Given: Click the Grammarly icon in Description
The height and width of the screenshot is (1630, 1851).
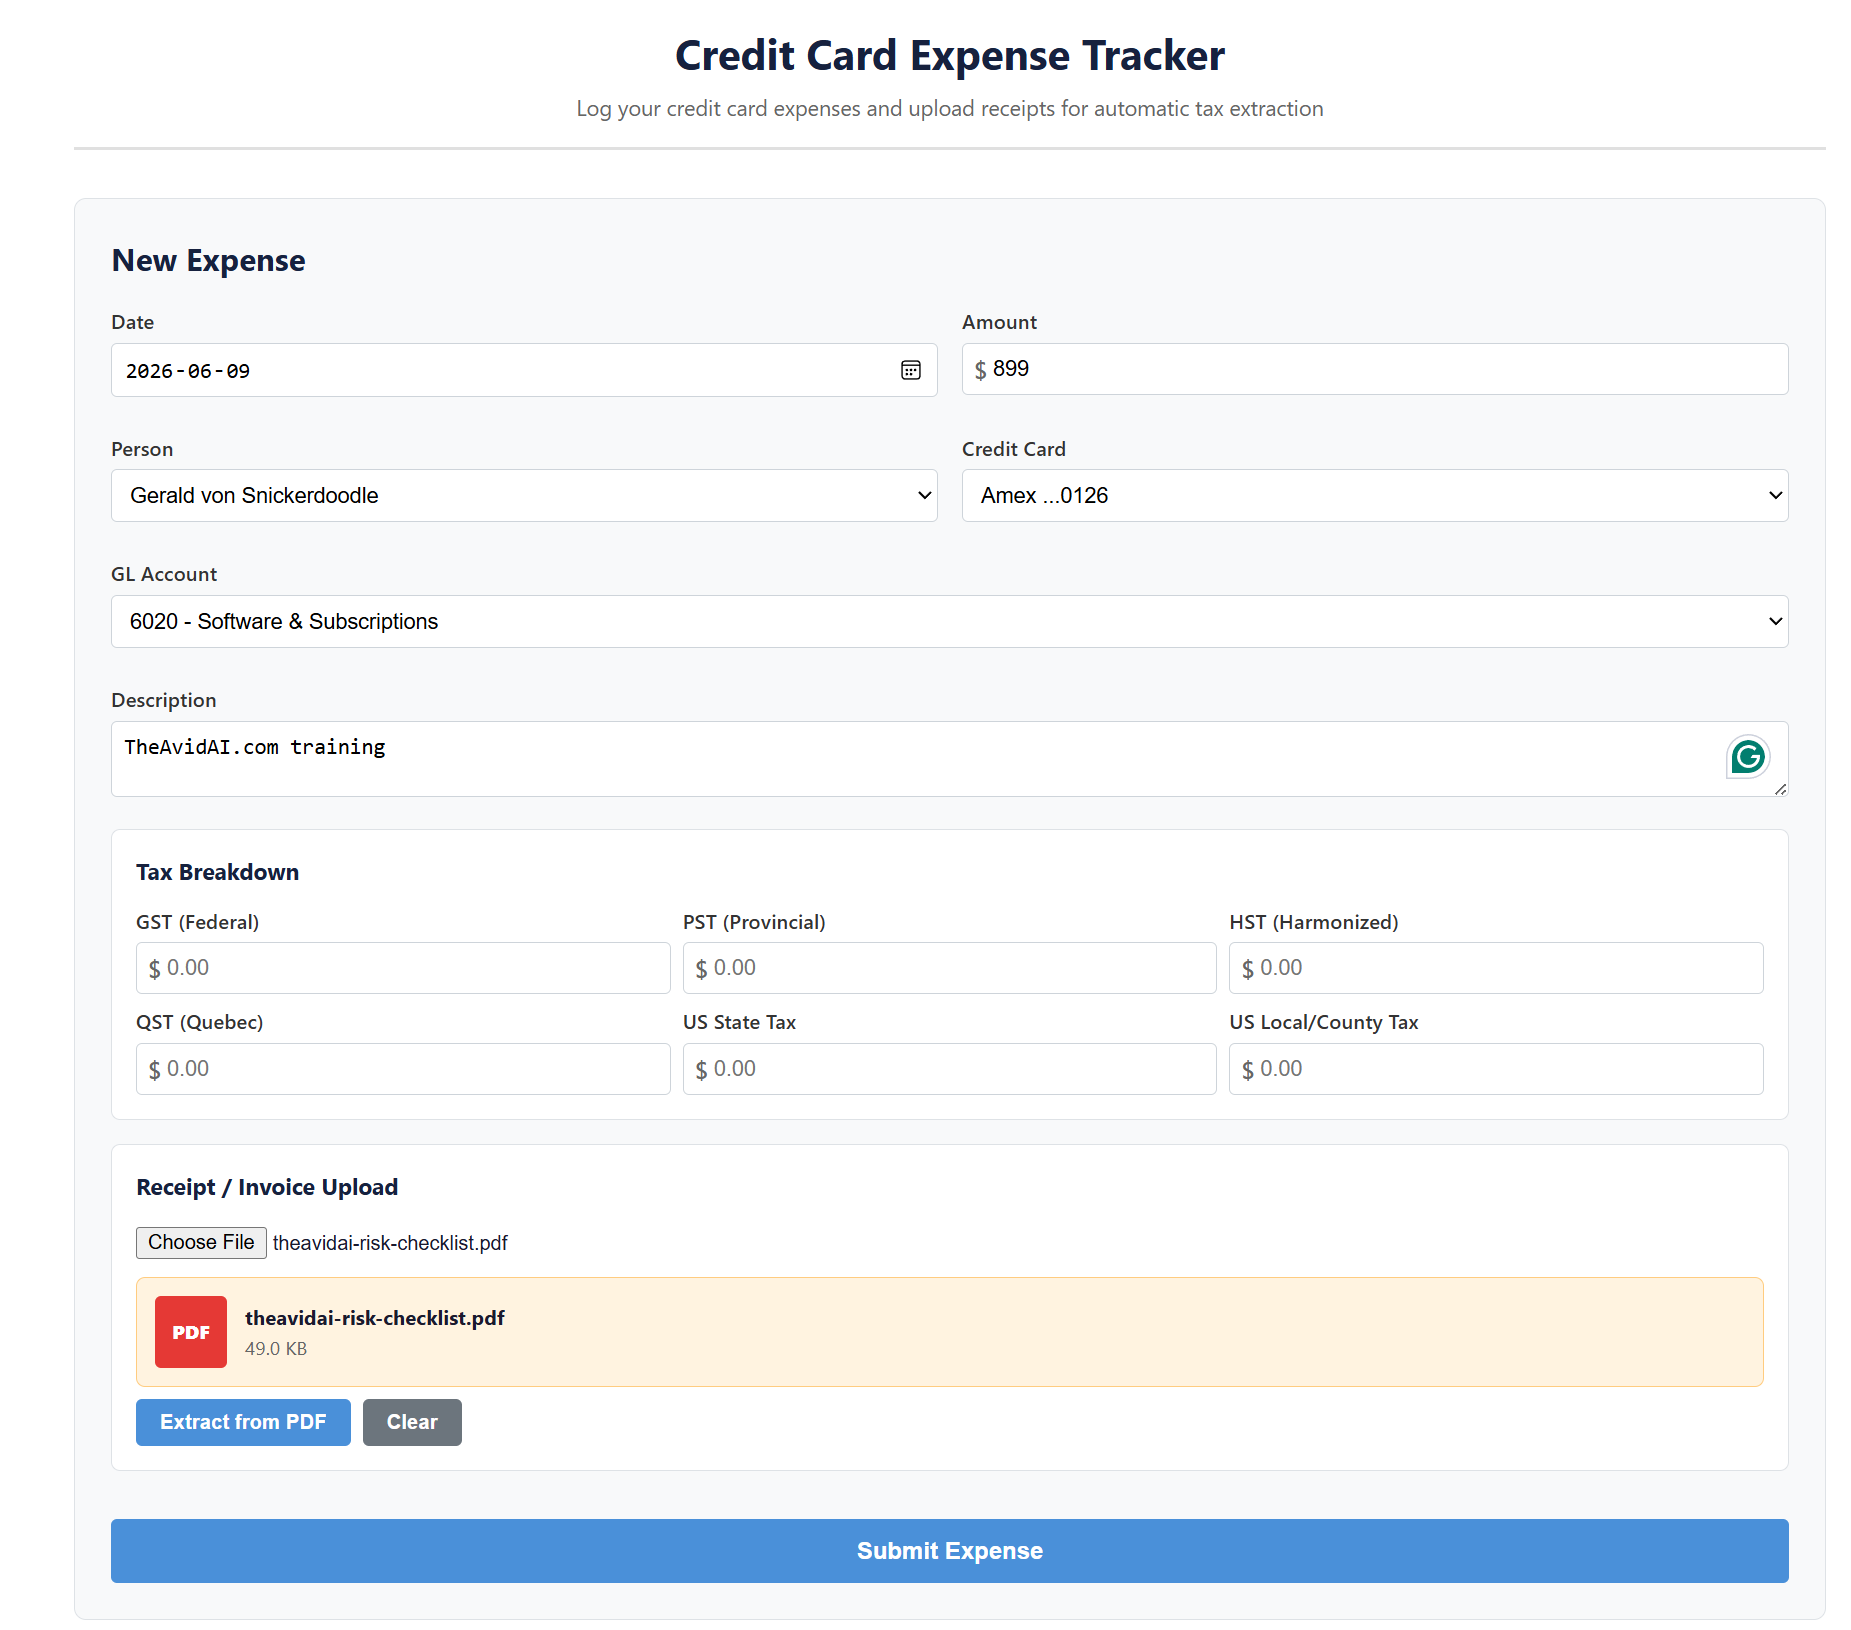Looking at the screenshot, I should pos(1748,757).
